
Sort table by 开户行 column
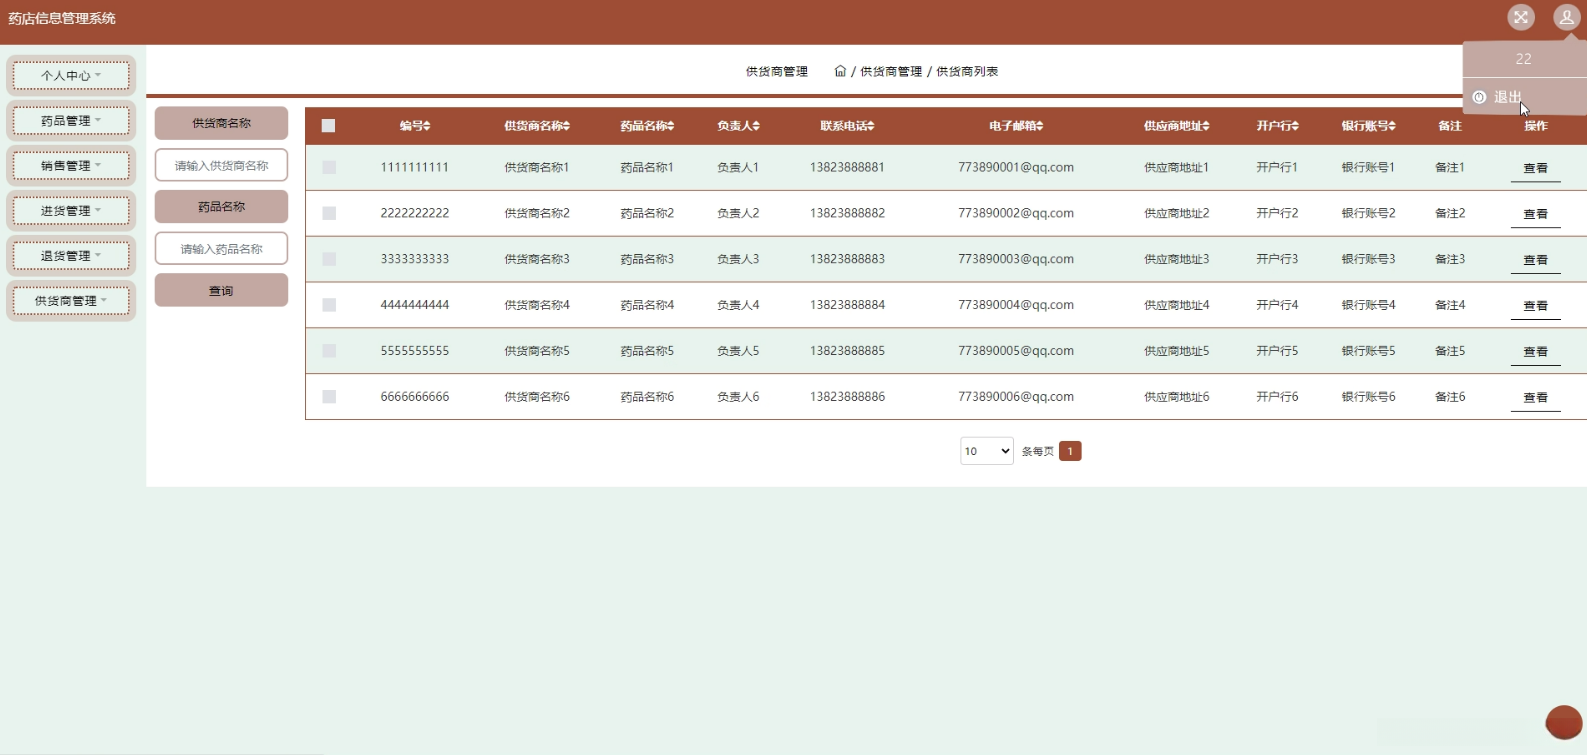1278,126
